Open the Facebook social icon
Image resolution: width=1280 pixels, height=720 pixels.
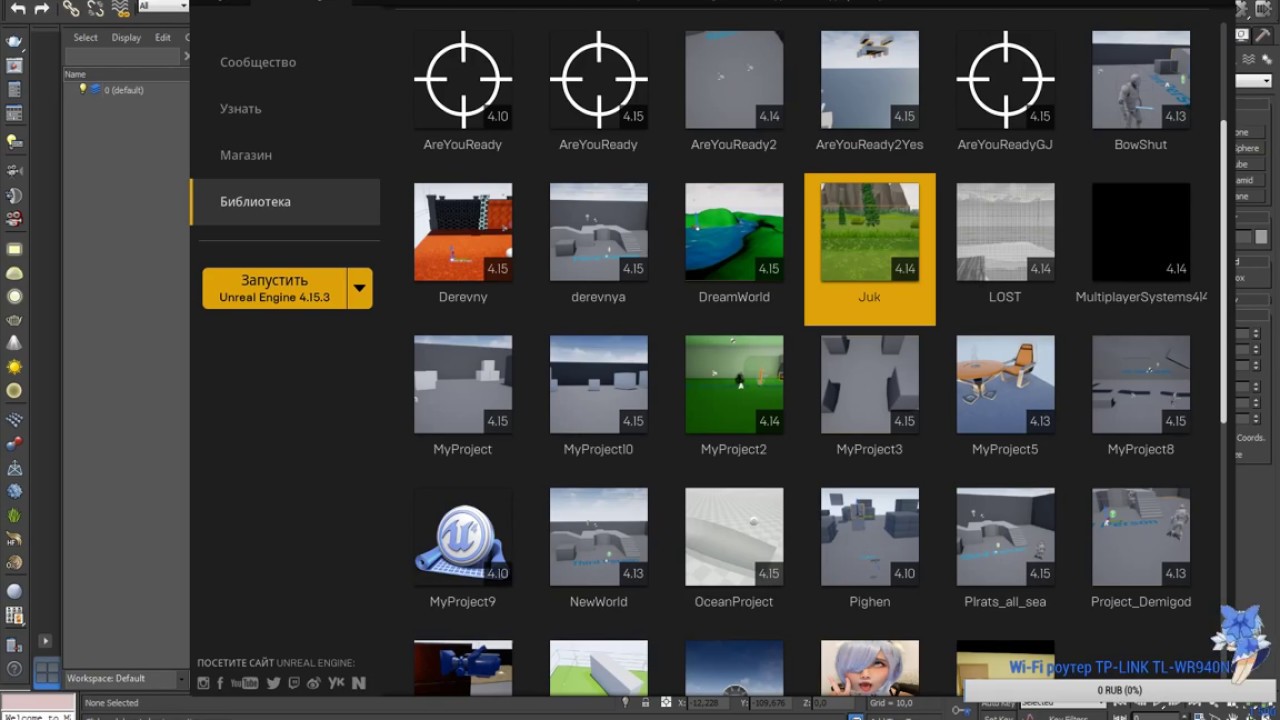click(220, 683)
